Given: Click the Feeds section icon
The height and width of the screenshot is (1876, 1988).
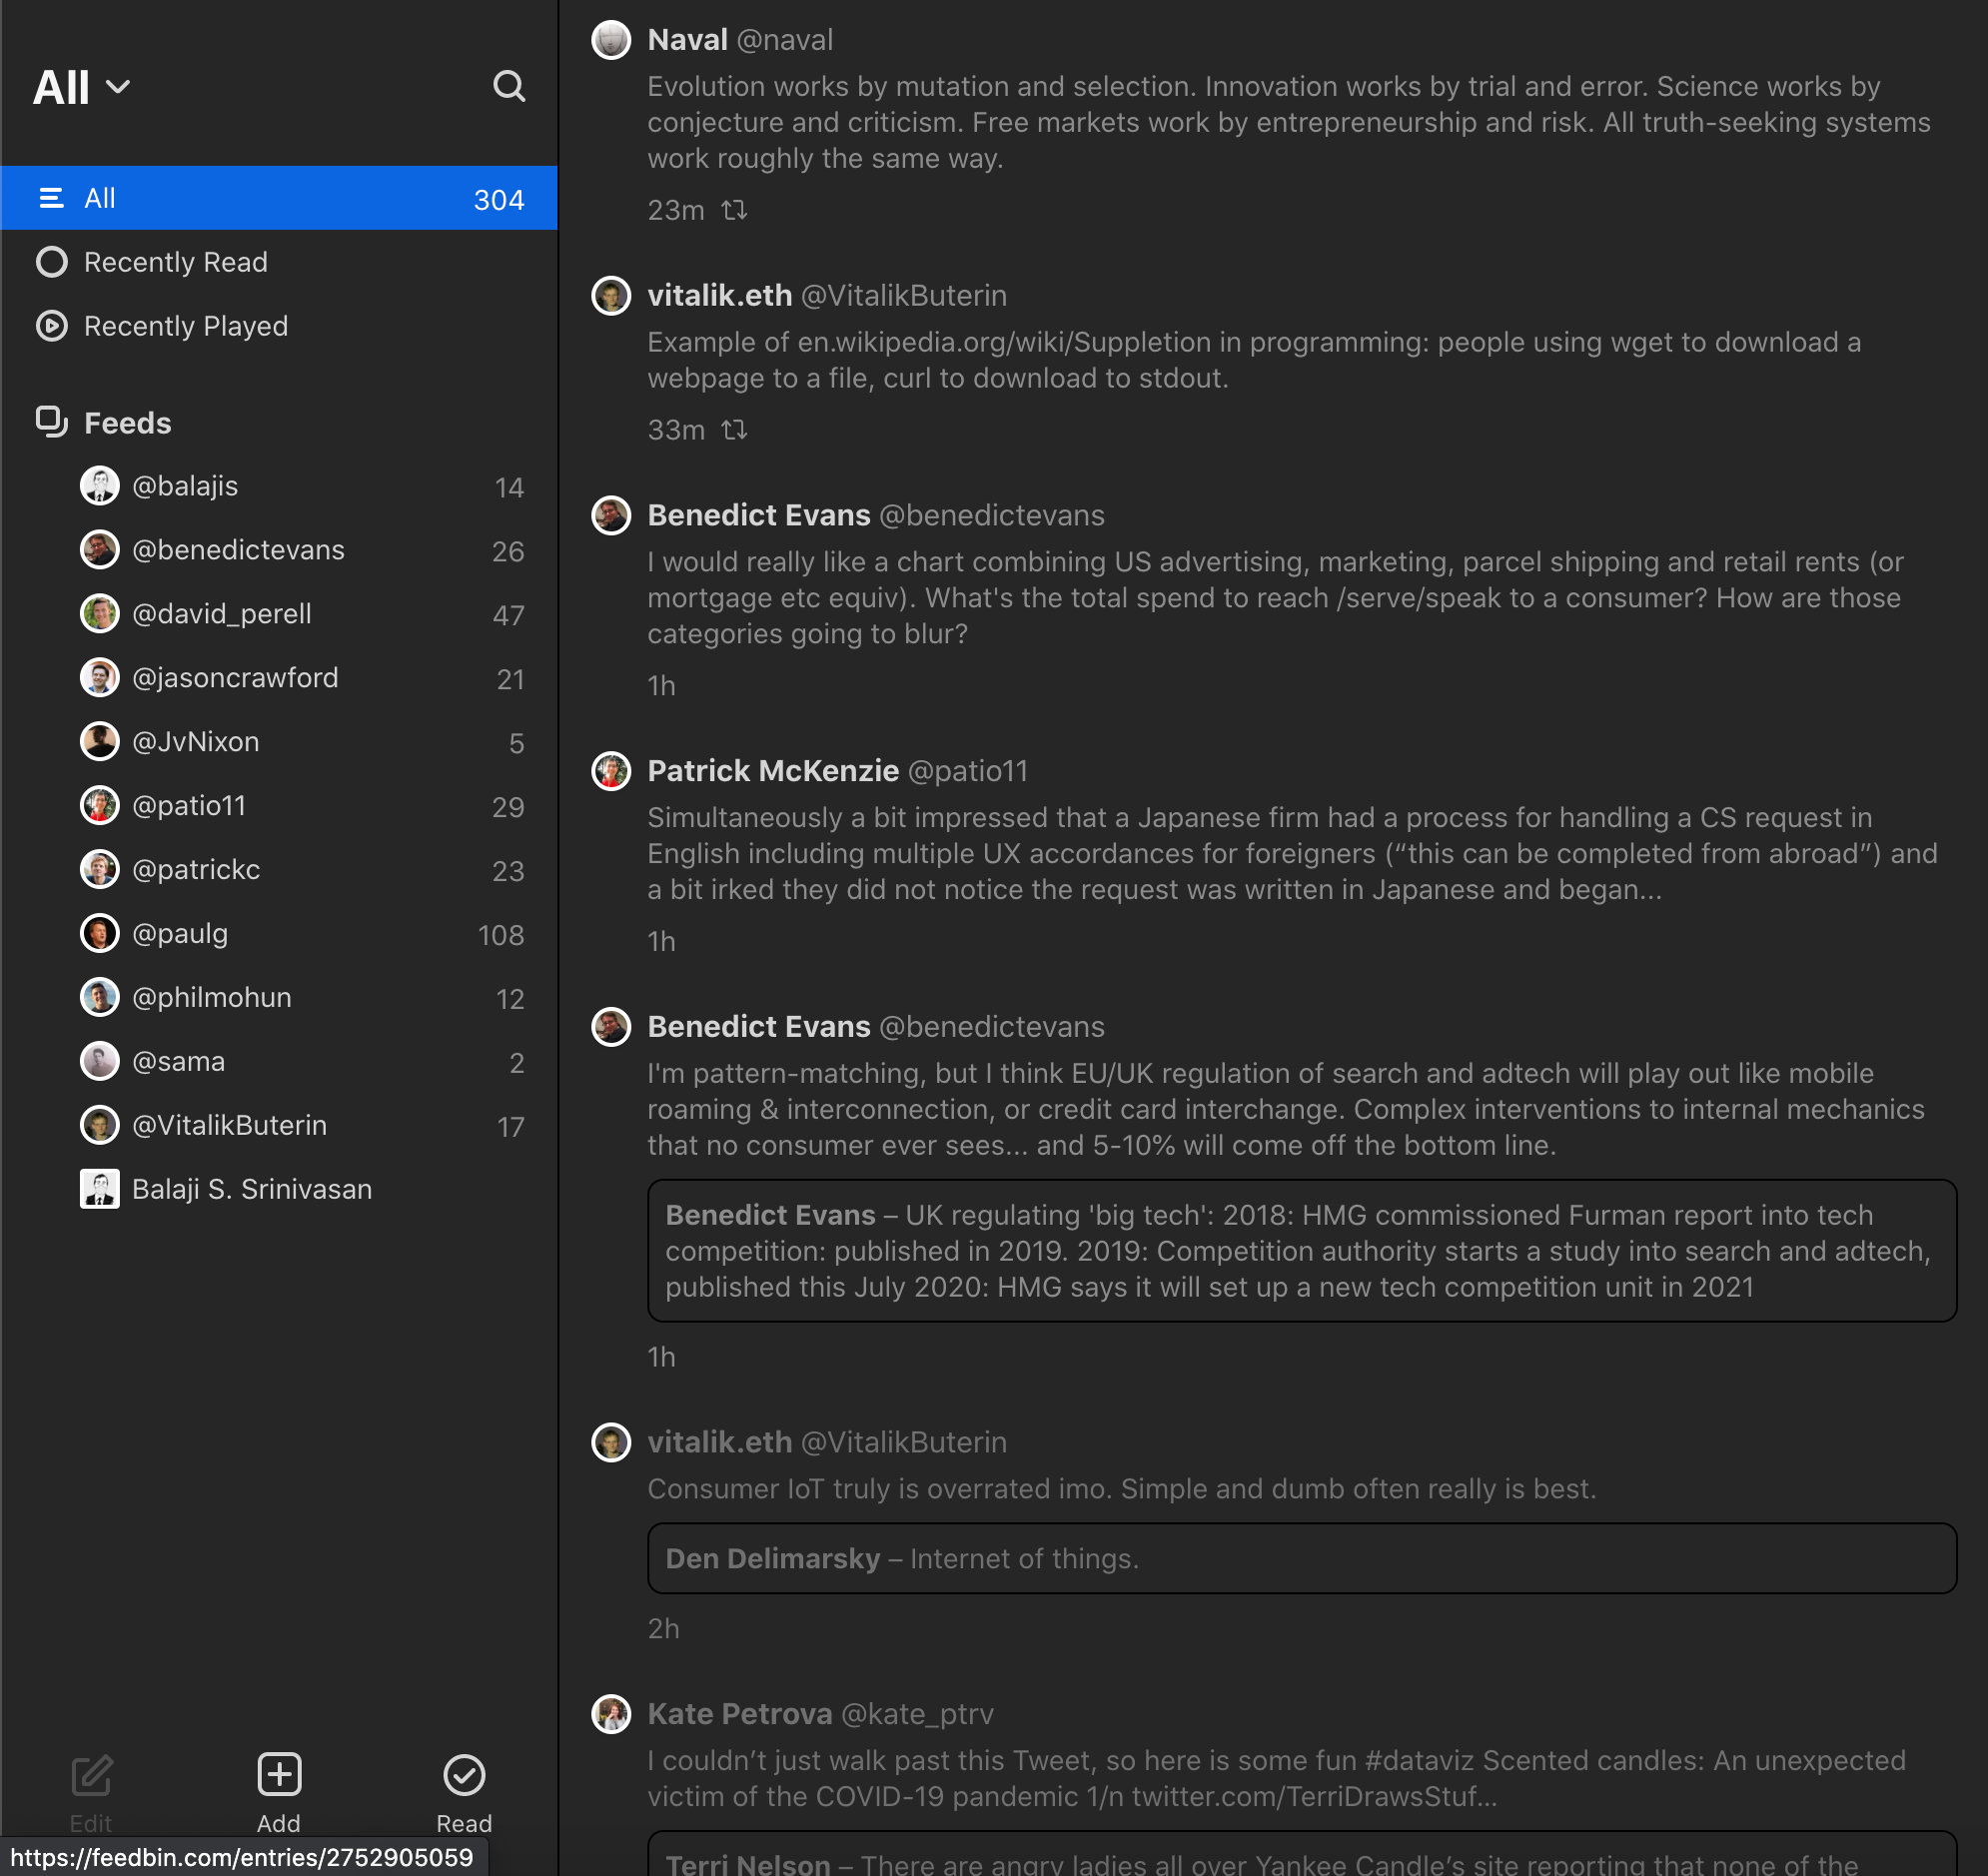Looking at the screenshot, I should click(51, 422).
